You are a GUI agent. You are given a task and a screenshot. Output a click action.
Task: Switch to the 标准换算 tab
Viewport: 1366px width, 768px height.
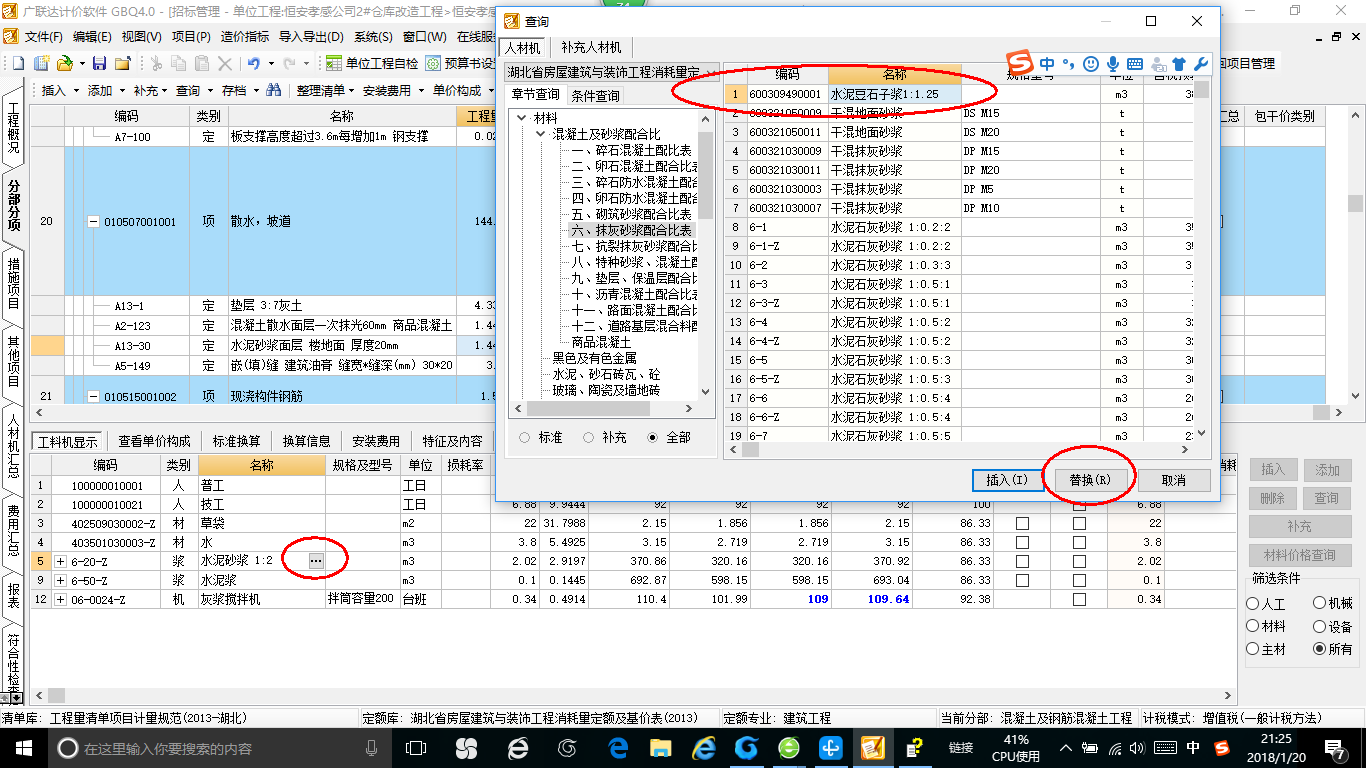coord(237,441)
